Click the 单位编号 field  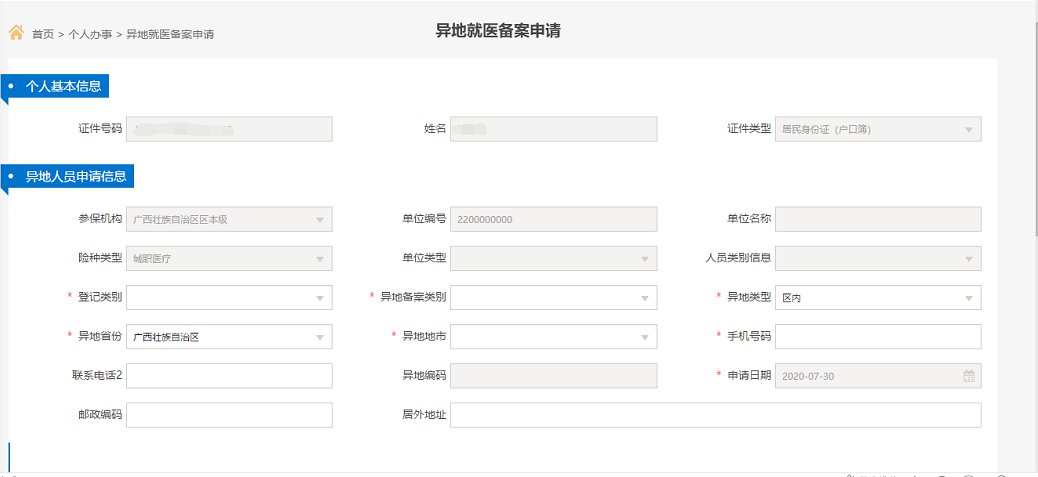coord(553,219)
